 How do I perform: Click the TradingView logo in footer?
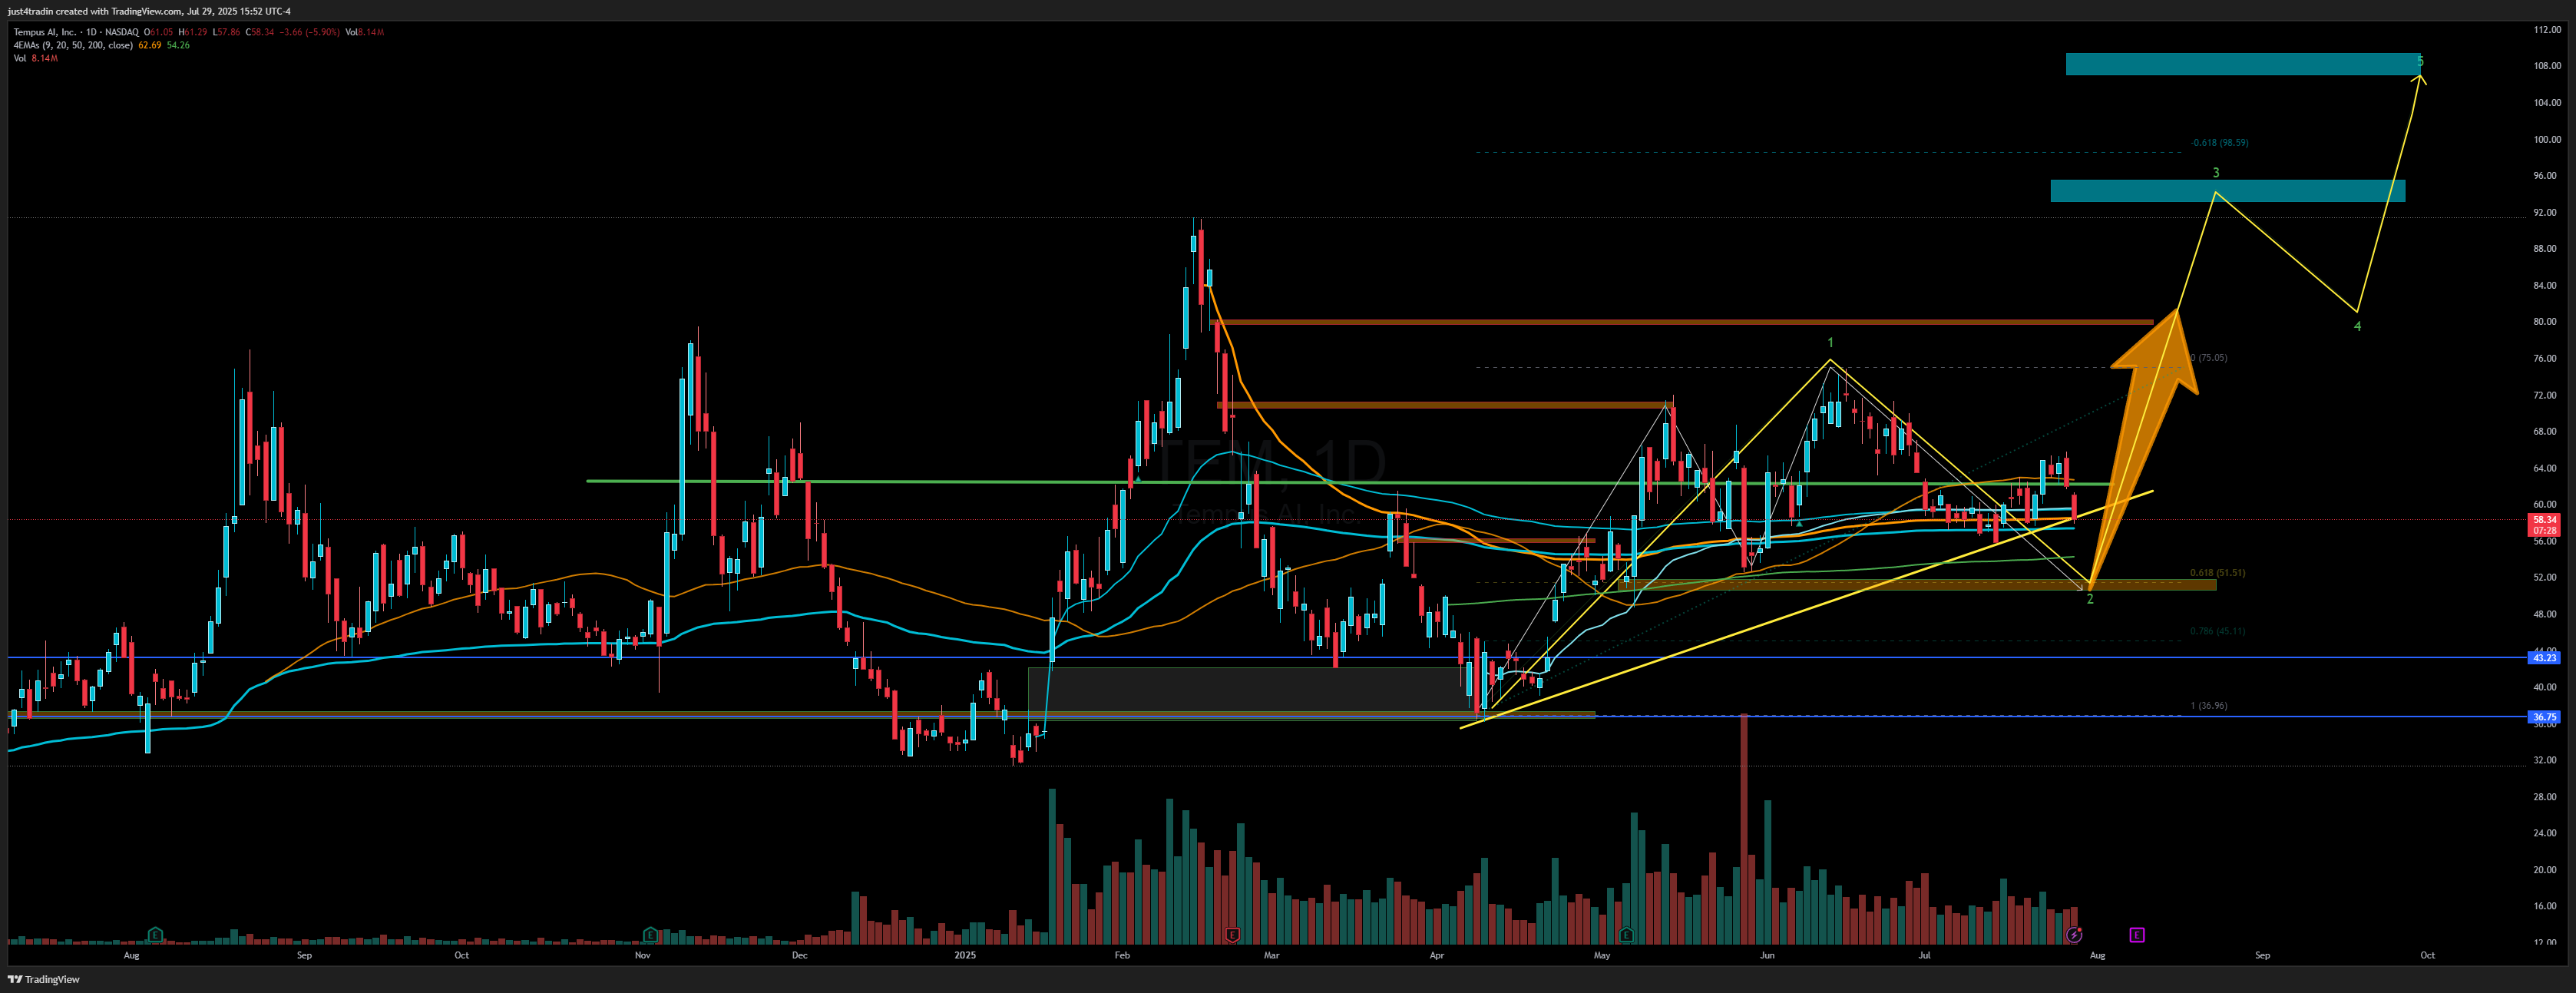tap(43, 979)
